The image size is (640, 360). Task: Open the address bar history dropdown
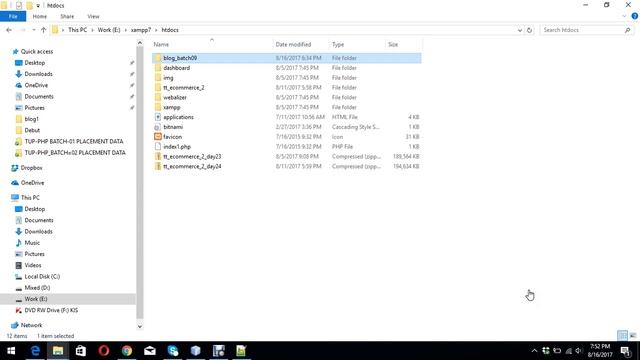point(520,30)
